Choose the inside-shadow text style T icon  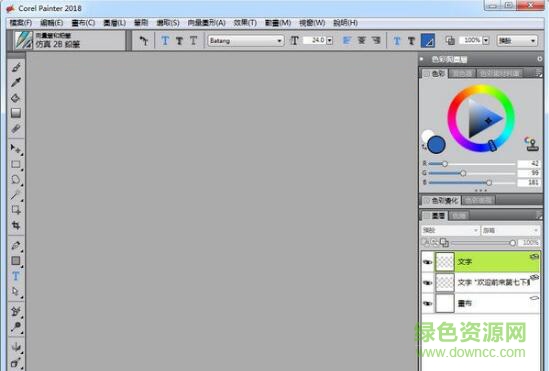click(193, 41)
